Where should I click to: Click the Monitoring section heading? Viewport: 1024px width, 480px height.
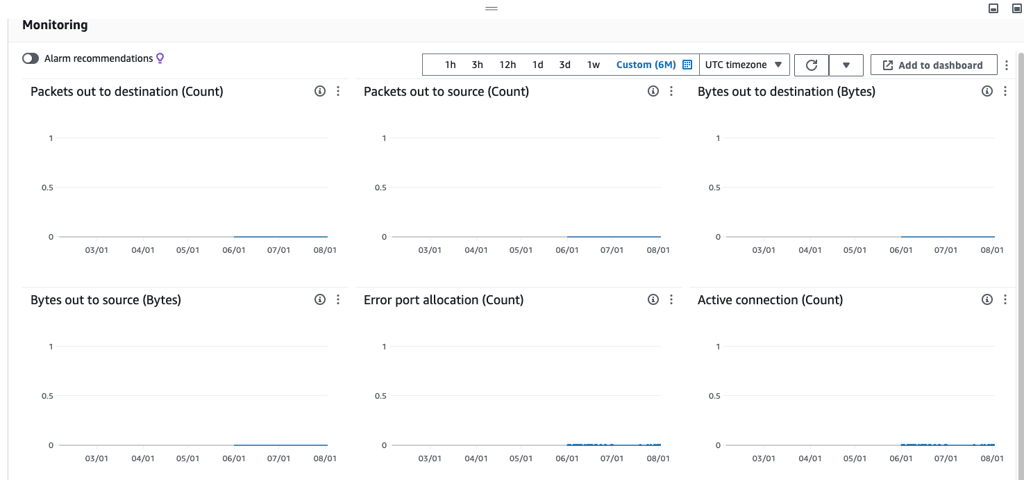click(x=55, y=25)
